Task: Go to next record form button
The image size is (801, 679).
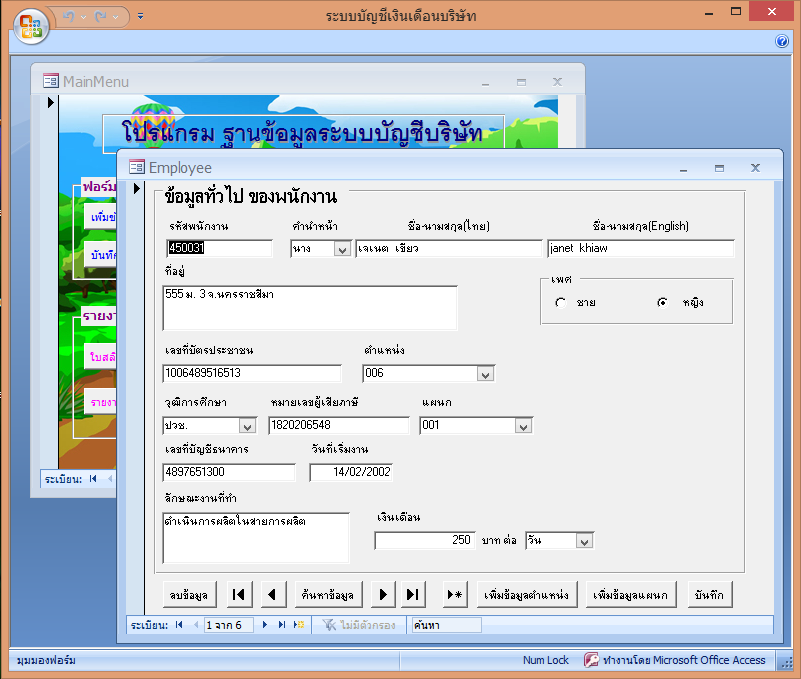Action: tap(383, 594)
